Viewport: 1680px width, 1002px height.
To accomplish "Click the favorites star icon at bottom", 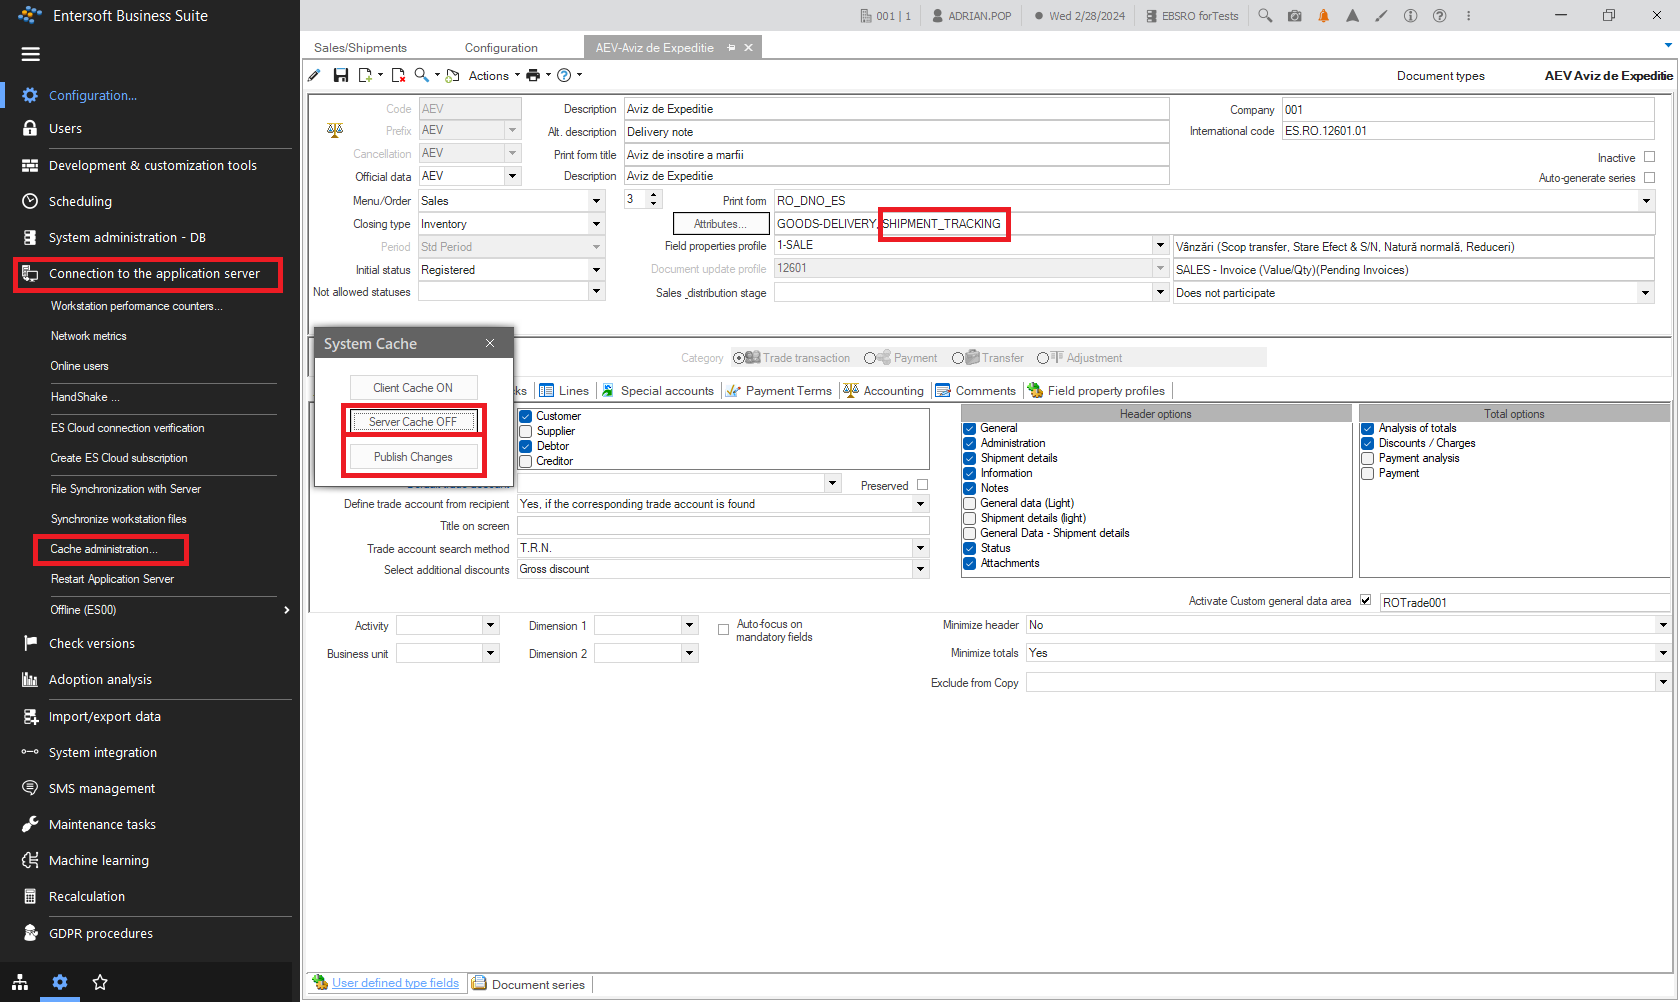I will 100,982.
